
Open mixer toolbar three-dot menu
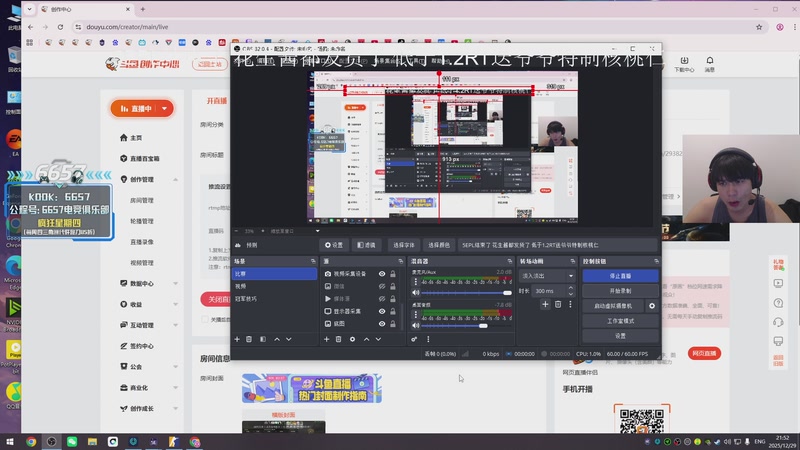428,339
